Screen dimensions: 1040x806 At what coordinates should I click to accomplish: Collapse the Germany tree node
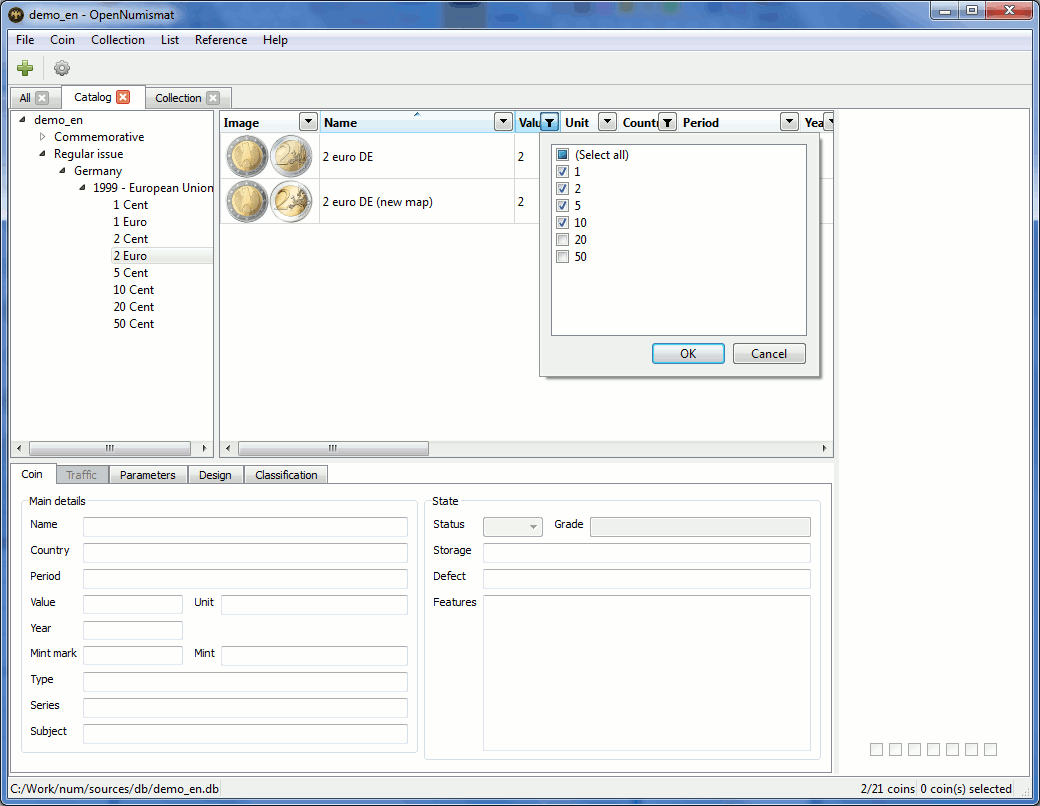pos(62,170)
